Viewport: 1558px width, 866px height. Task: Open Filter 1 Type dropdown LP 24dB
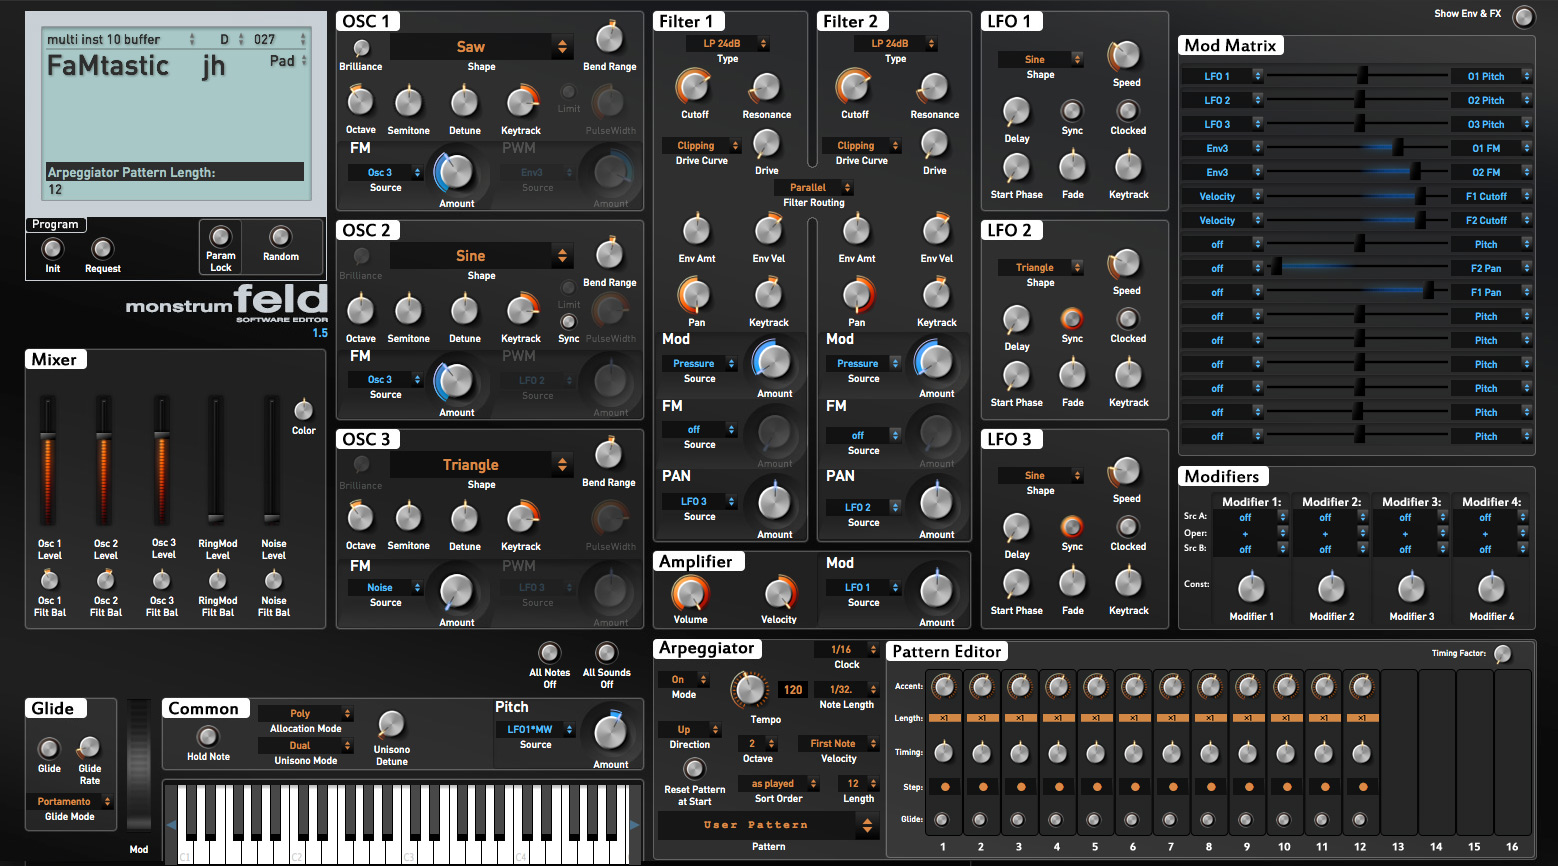point(728,44)
